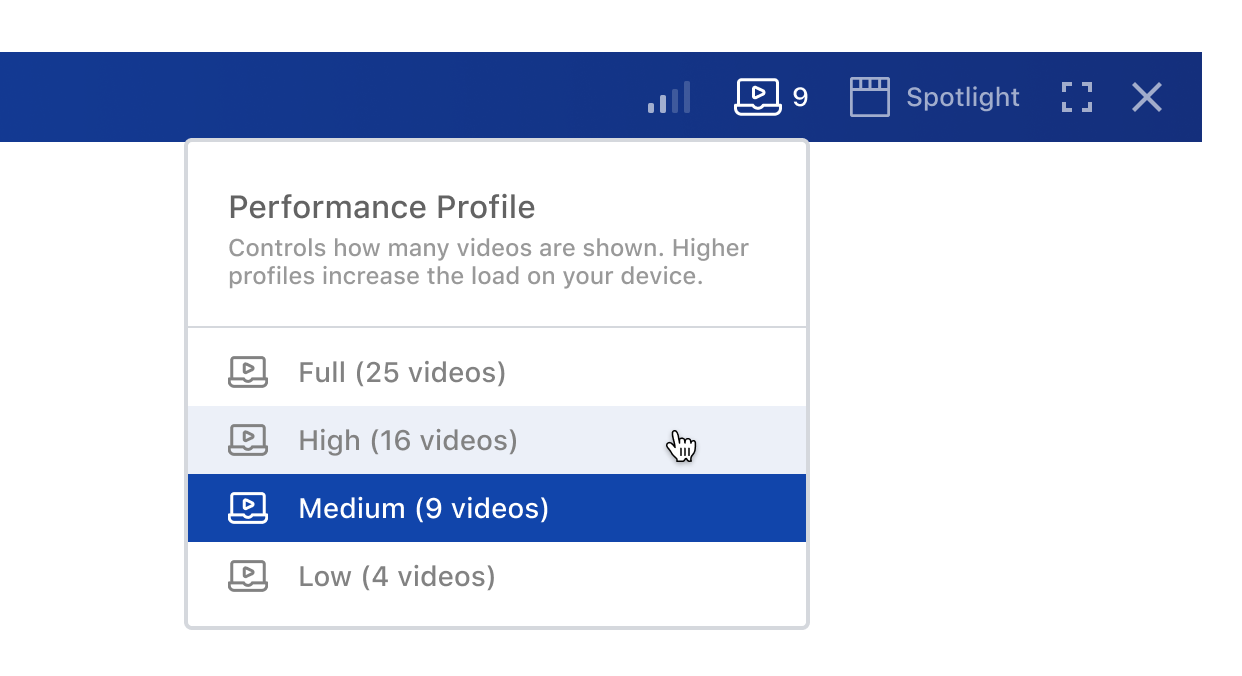Close the meeting view with X
The height and width of the screenshot is (676, 1242).
point(1147,97)
